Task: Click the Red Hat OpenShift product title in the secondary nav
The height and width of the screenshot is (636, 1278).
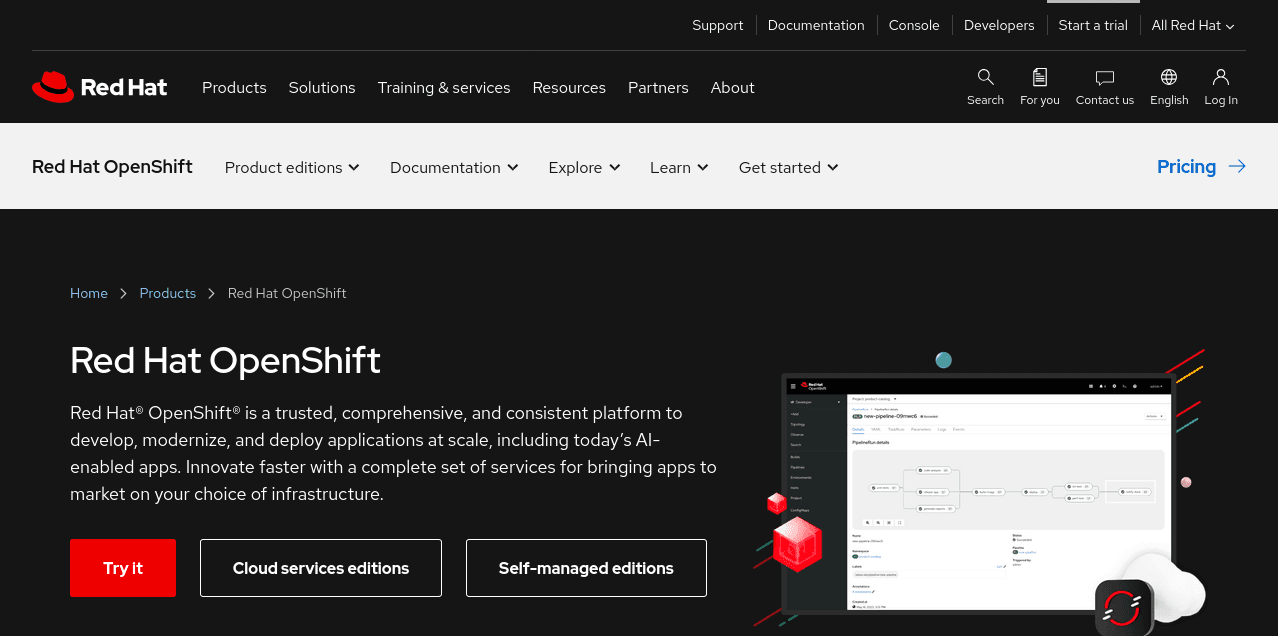Action: point(112,167)
